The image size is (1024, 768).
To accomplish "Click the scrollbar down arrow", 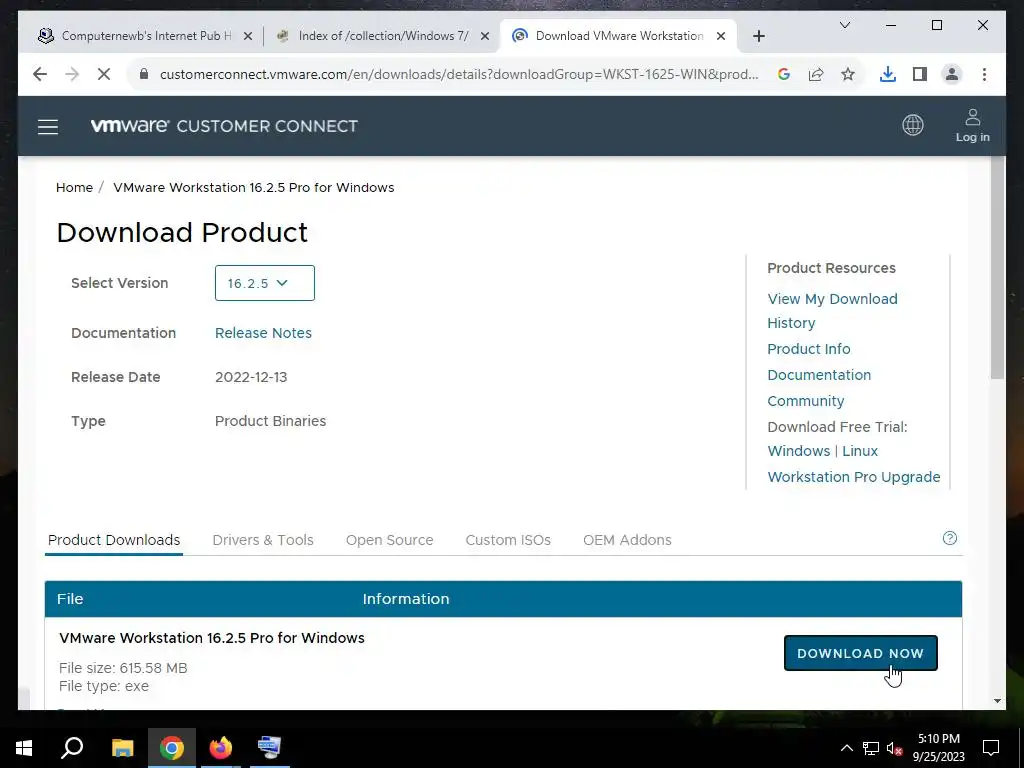I will coord(997,701).
